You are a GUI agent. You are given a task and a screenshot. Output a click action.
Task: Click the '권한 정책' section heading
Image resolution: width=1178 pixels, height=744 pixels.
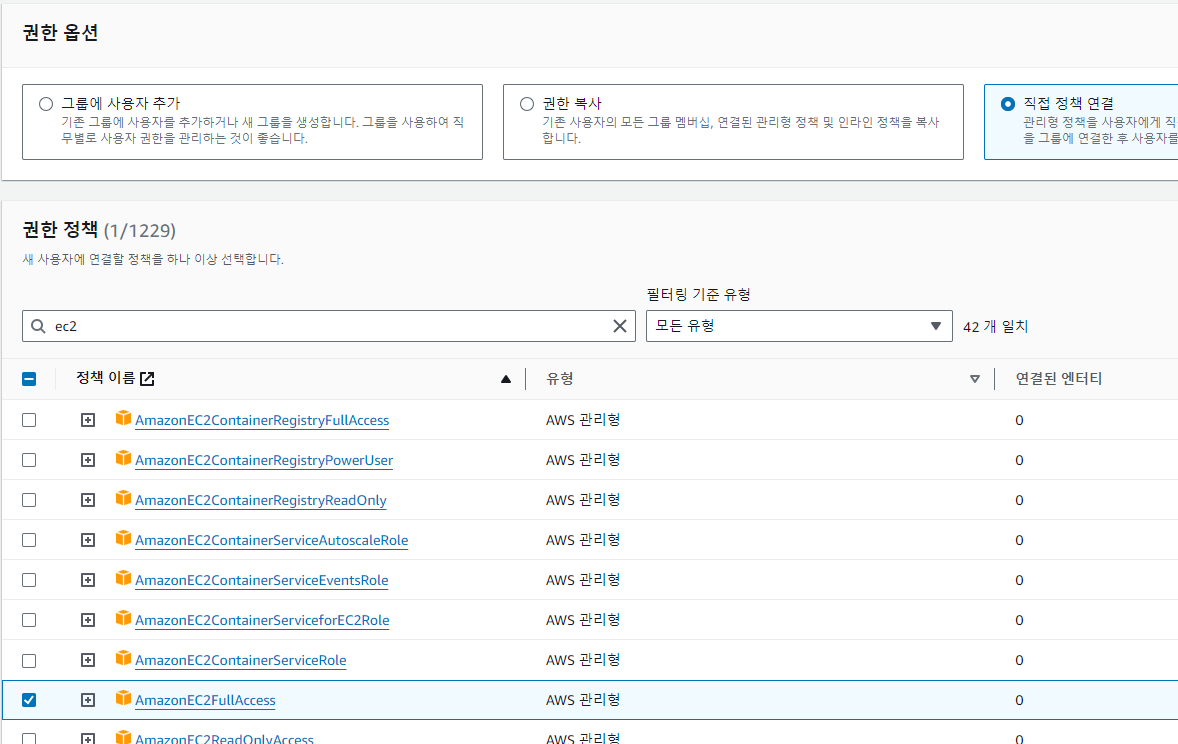[60, 229]
